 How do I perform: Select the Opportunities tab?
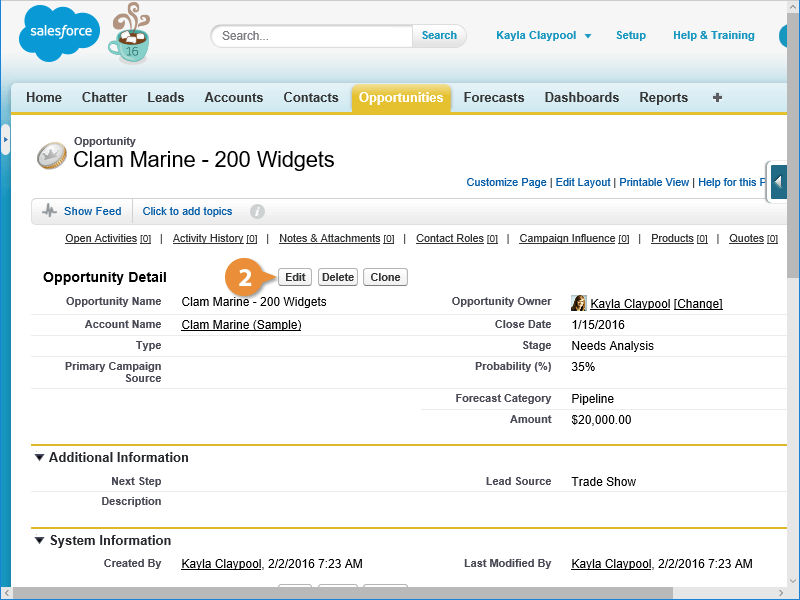coord(401,98)
